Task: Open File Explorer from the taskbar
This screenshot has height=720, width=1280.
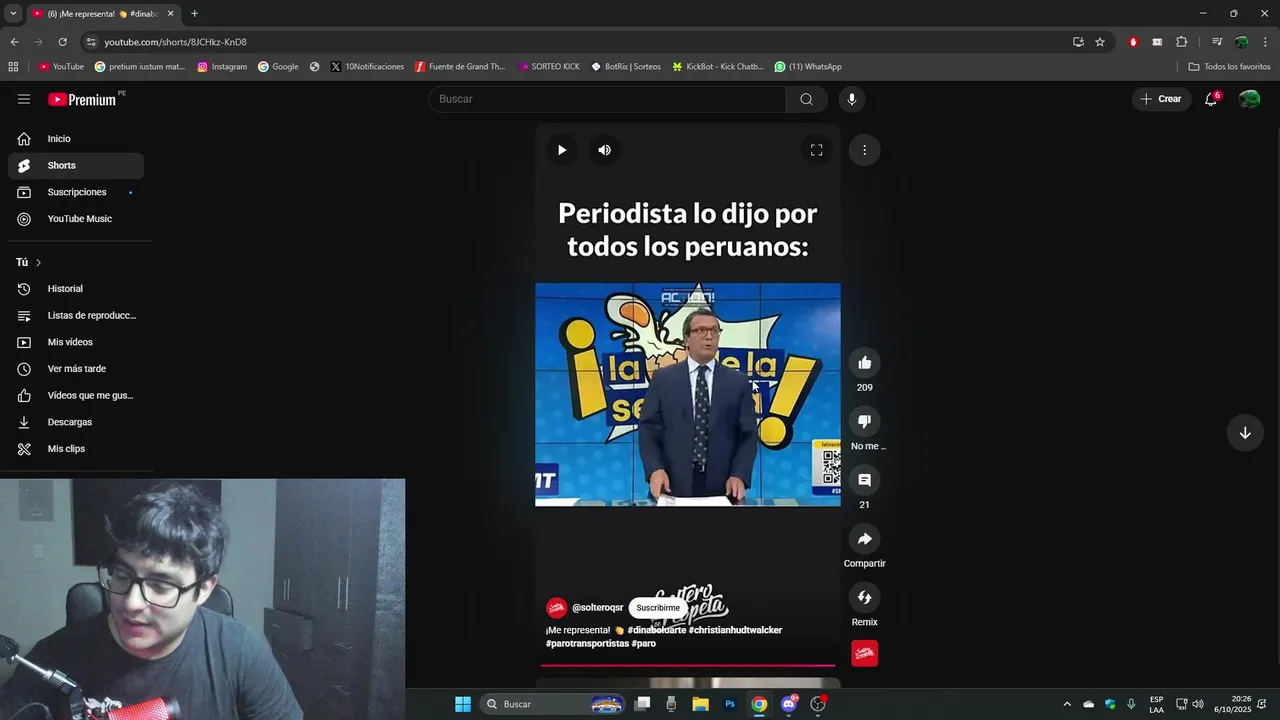Action: (701, 704)
